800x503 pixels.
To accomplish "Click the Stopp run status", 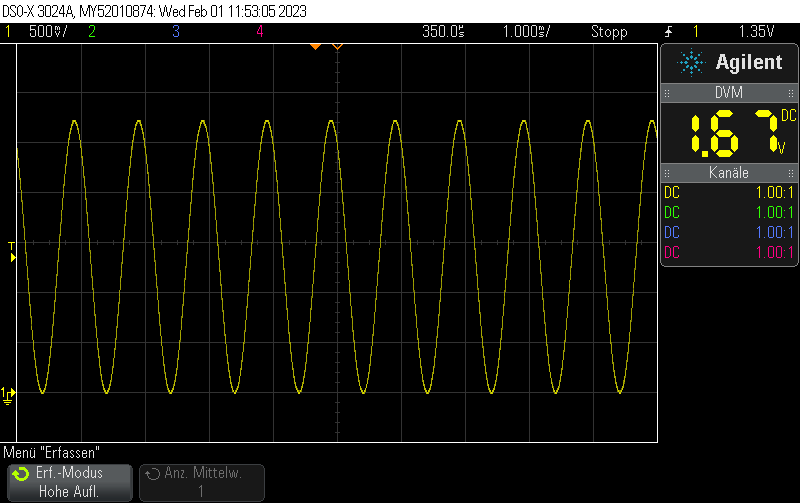I will tap(609, 32).
